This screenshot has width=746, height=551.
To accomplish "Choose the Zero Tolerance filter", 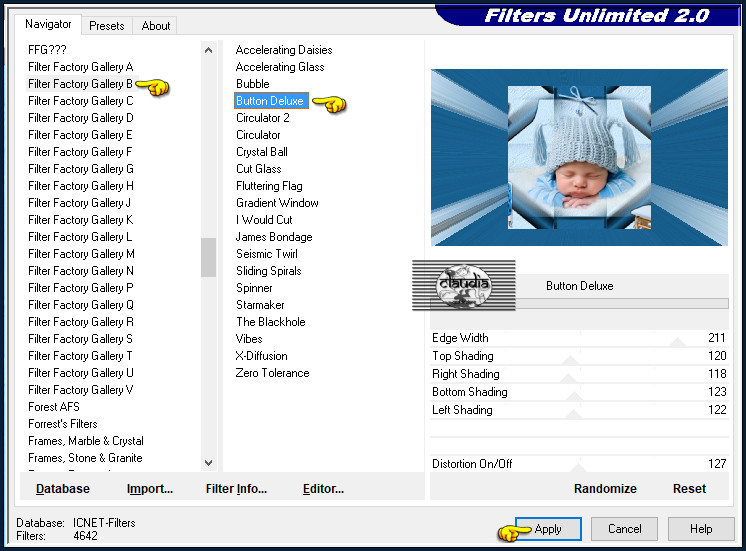I will (272, 373).
